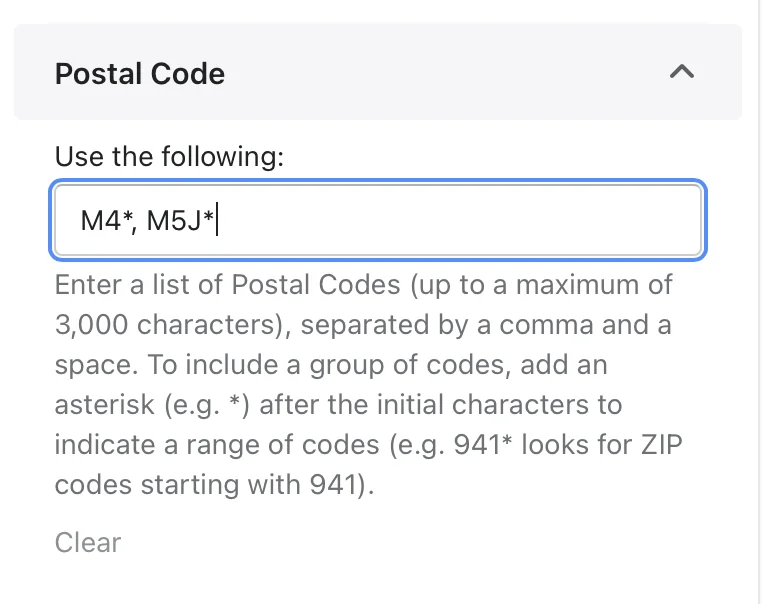
Task: Click after the final asterisk in the field
Action: point(216,221)
